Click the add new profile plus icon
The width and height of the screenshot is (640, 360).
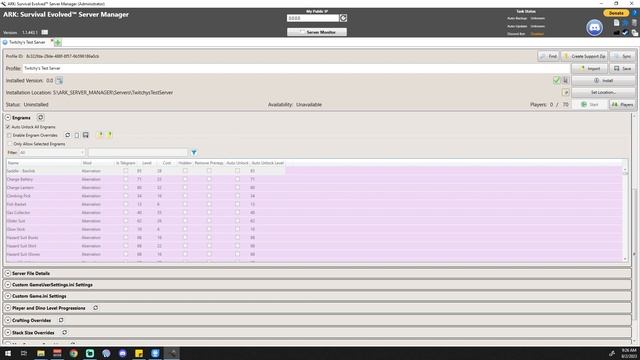point(58,42)
